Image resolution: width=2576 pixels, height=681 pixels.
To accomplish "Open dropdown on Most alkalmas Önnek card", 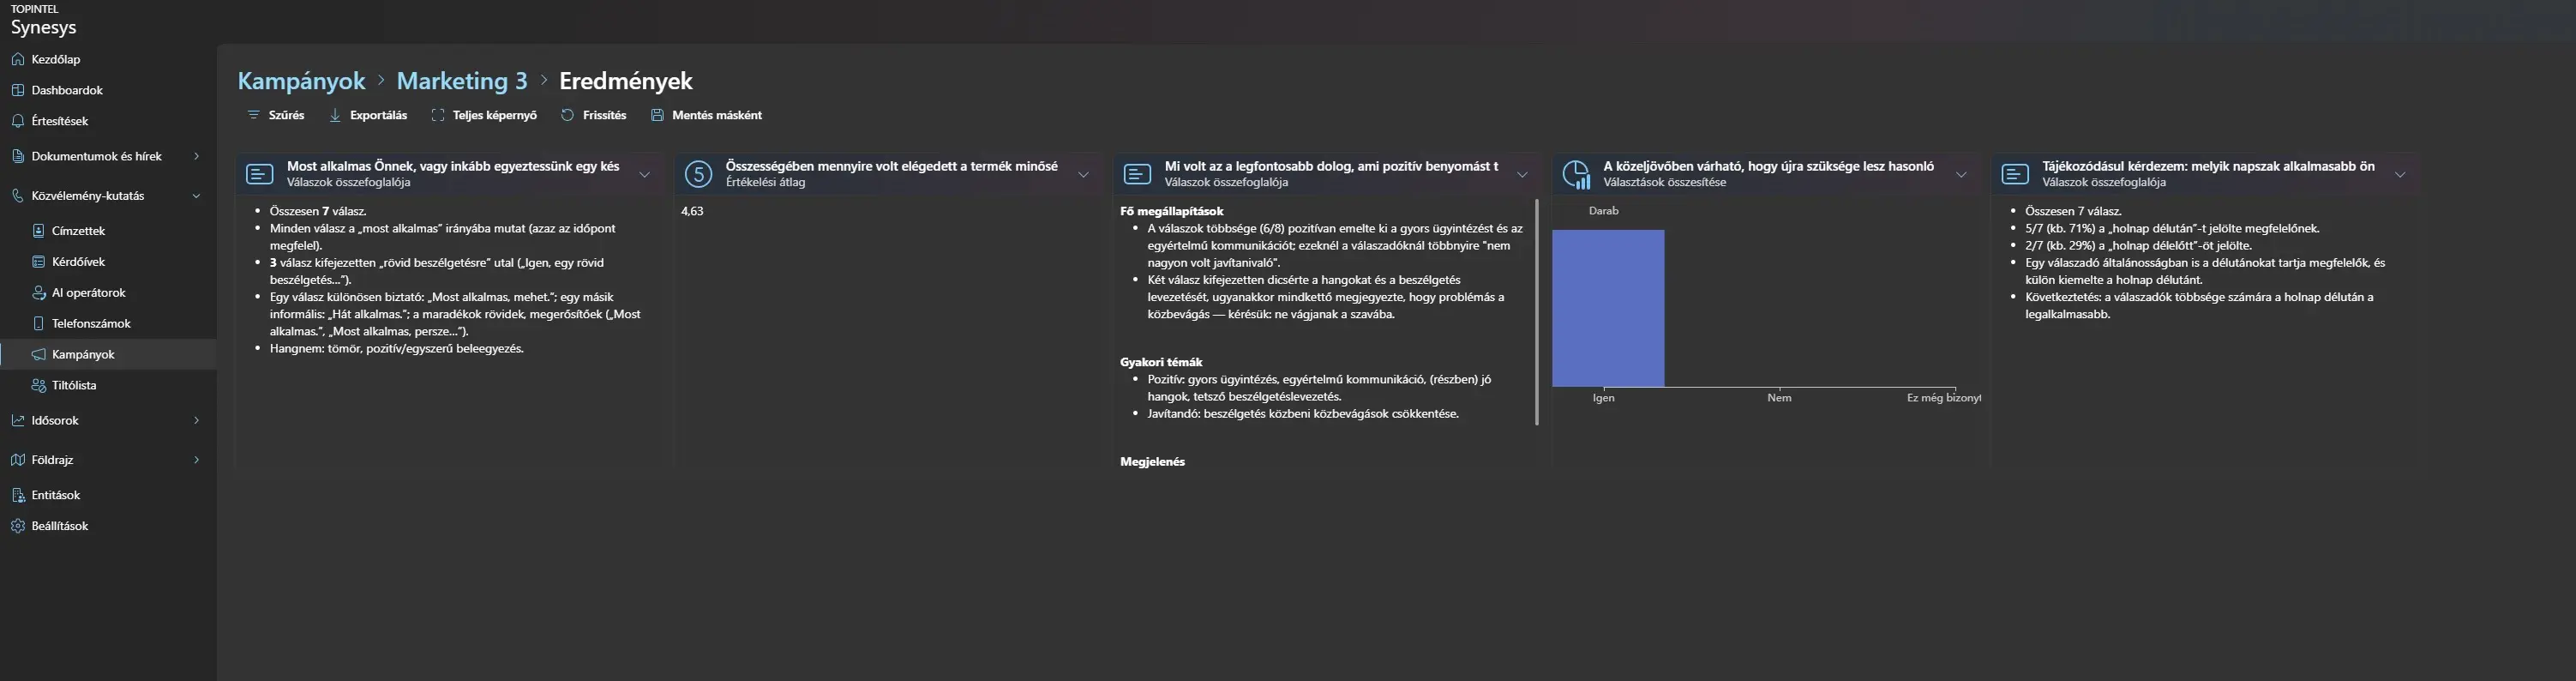I will tap(645, 174).
